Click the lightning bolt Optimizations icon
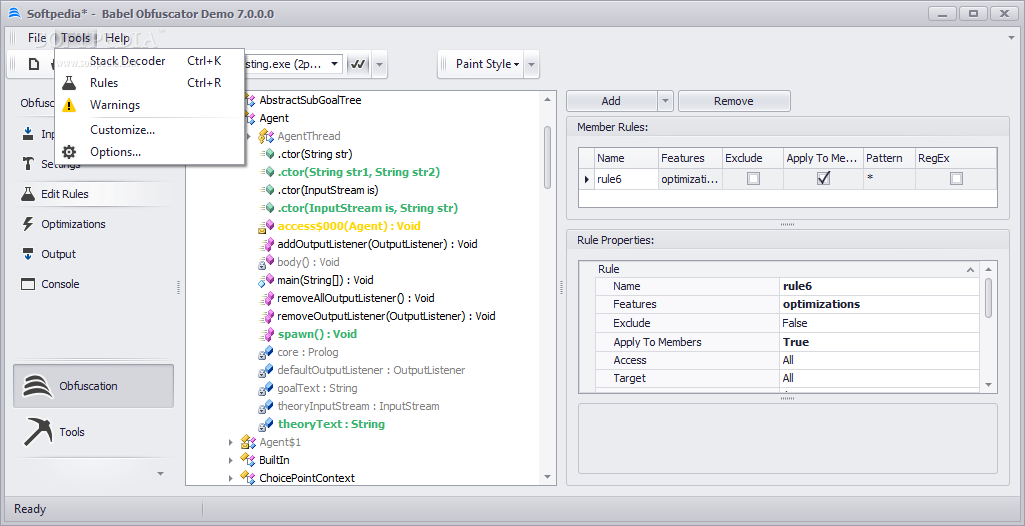The image size is (1025, 526). 27,224
